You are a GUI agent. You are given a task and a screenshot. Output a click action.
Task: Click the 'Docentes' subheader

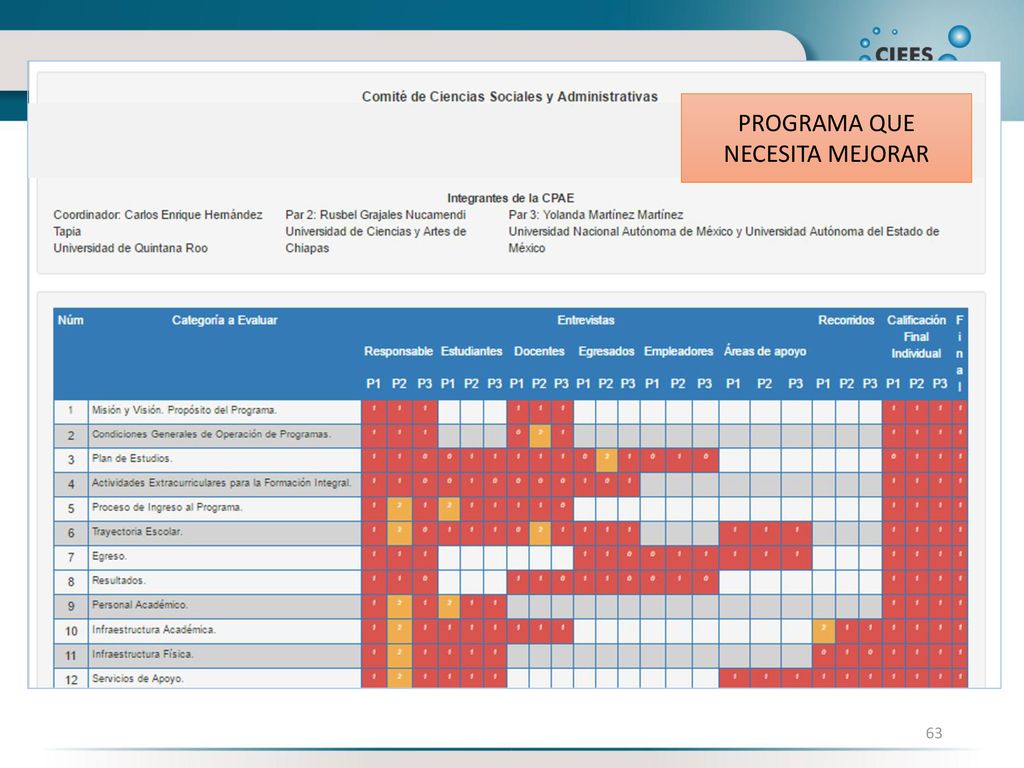pyautogui.click(x=539, y=351)
